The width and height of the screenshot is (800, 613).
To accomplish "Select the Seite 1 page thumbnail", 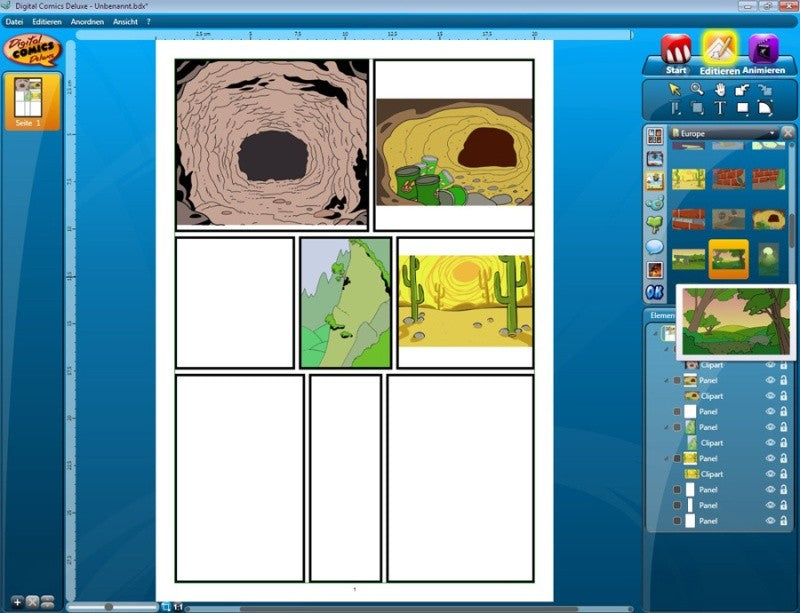I will pos(33,102).
